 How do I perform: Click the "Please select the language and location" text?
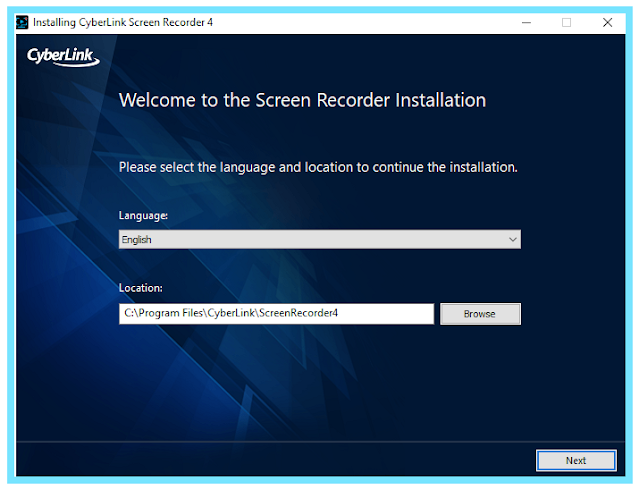coord(318,168)
